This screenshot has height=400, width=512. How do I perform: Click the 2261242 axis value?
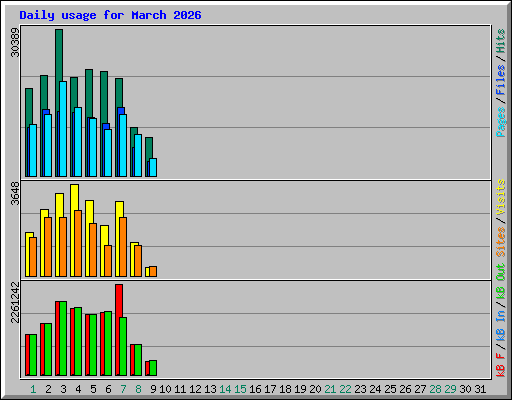[x=15, y=303]
